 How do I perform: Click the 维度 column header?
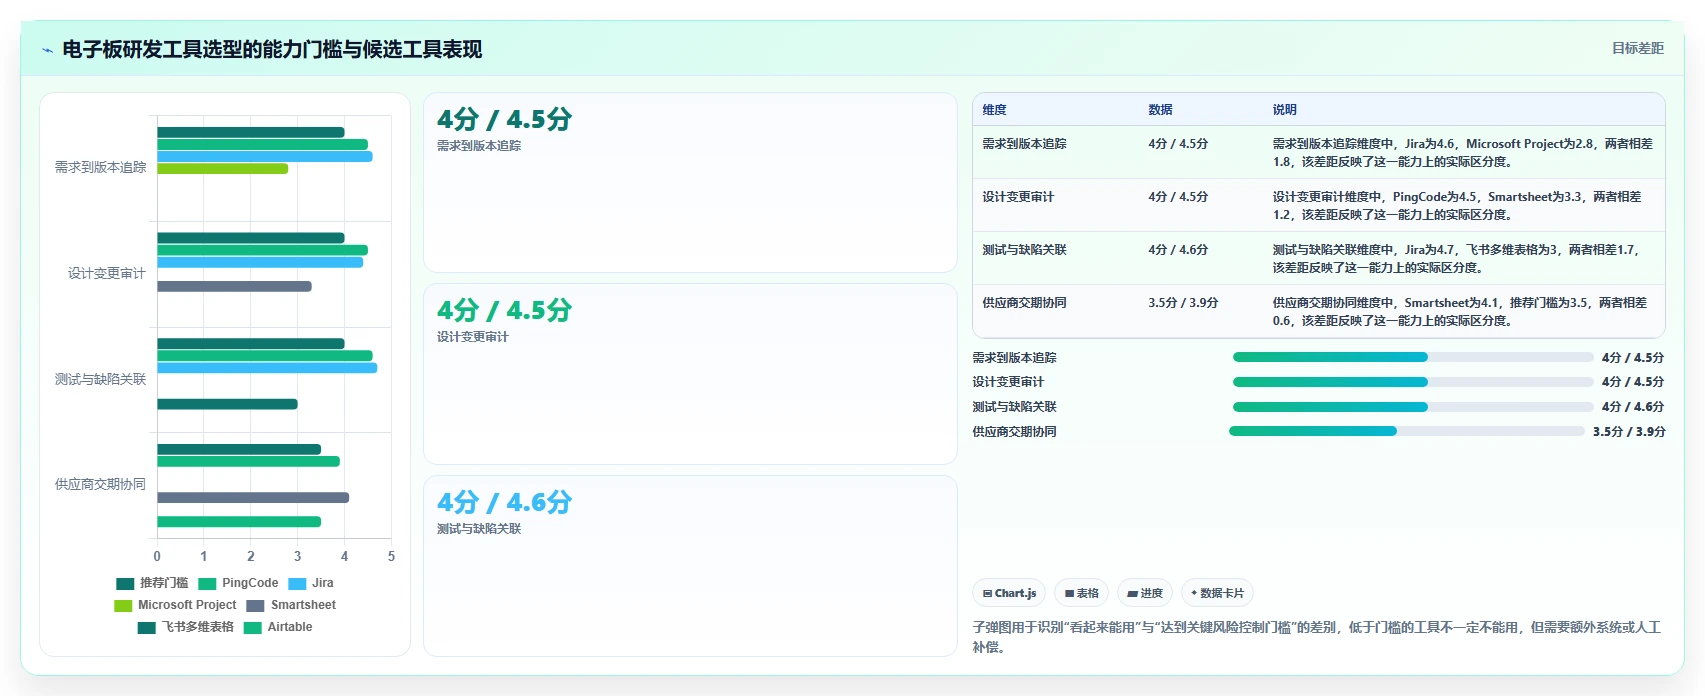tap(994, 110)
